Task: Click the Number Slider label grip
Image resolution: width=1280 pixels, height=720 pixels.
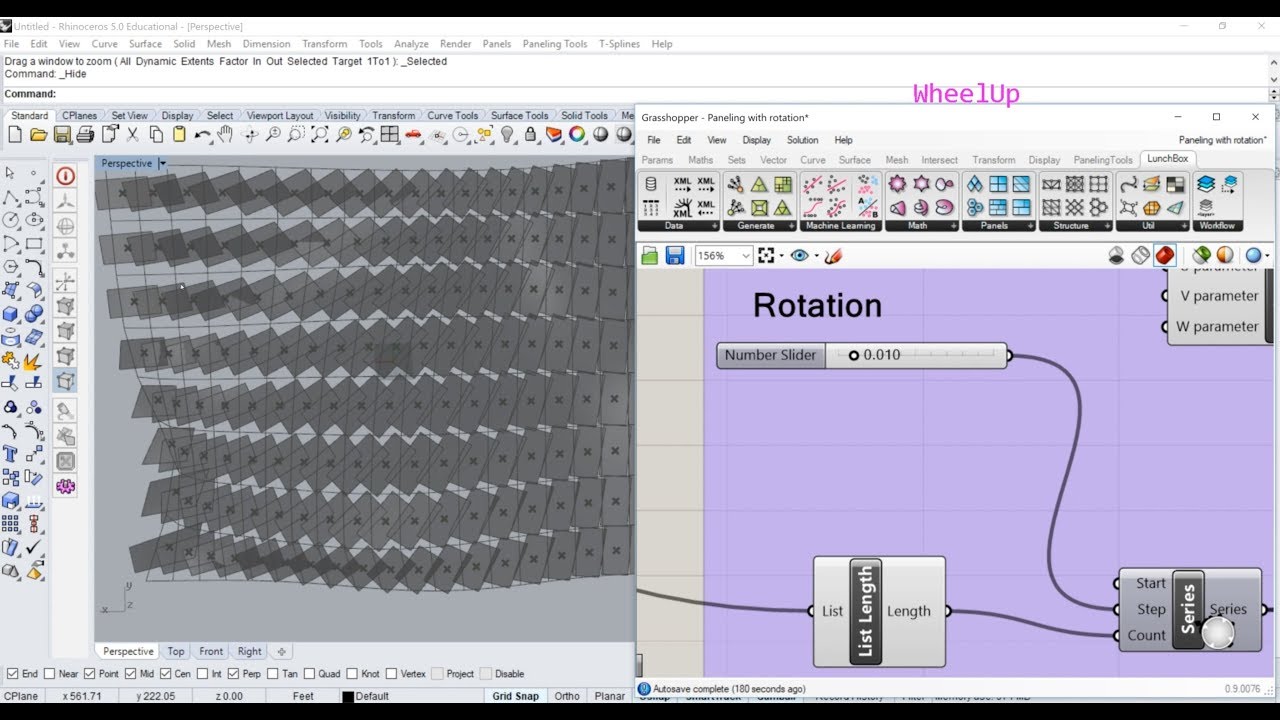Action: (x=770, y=355)
